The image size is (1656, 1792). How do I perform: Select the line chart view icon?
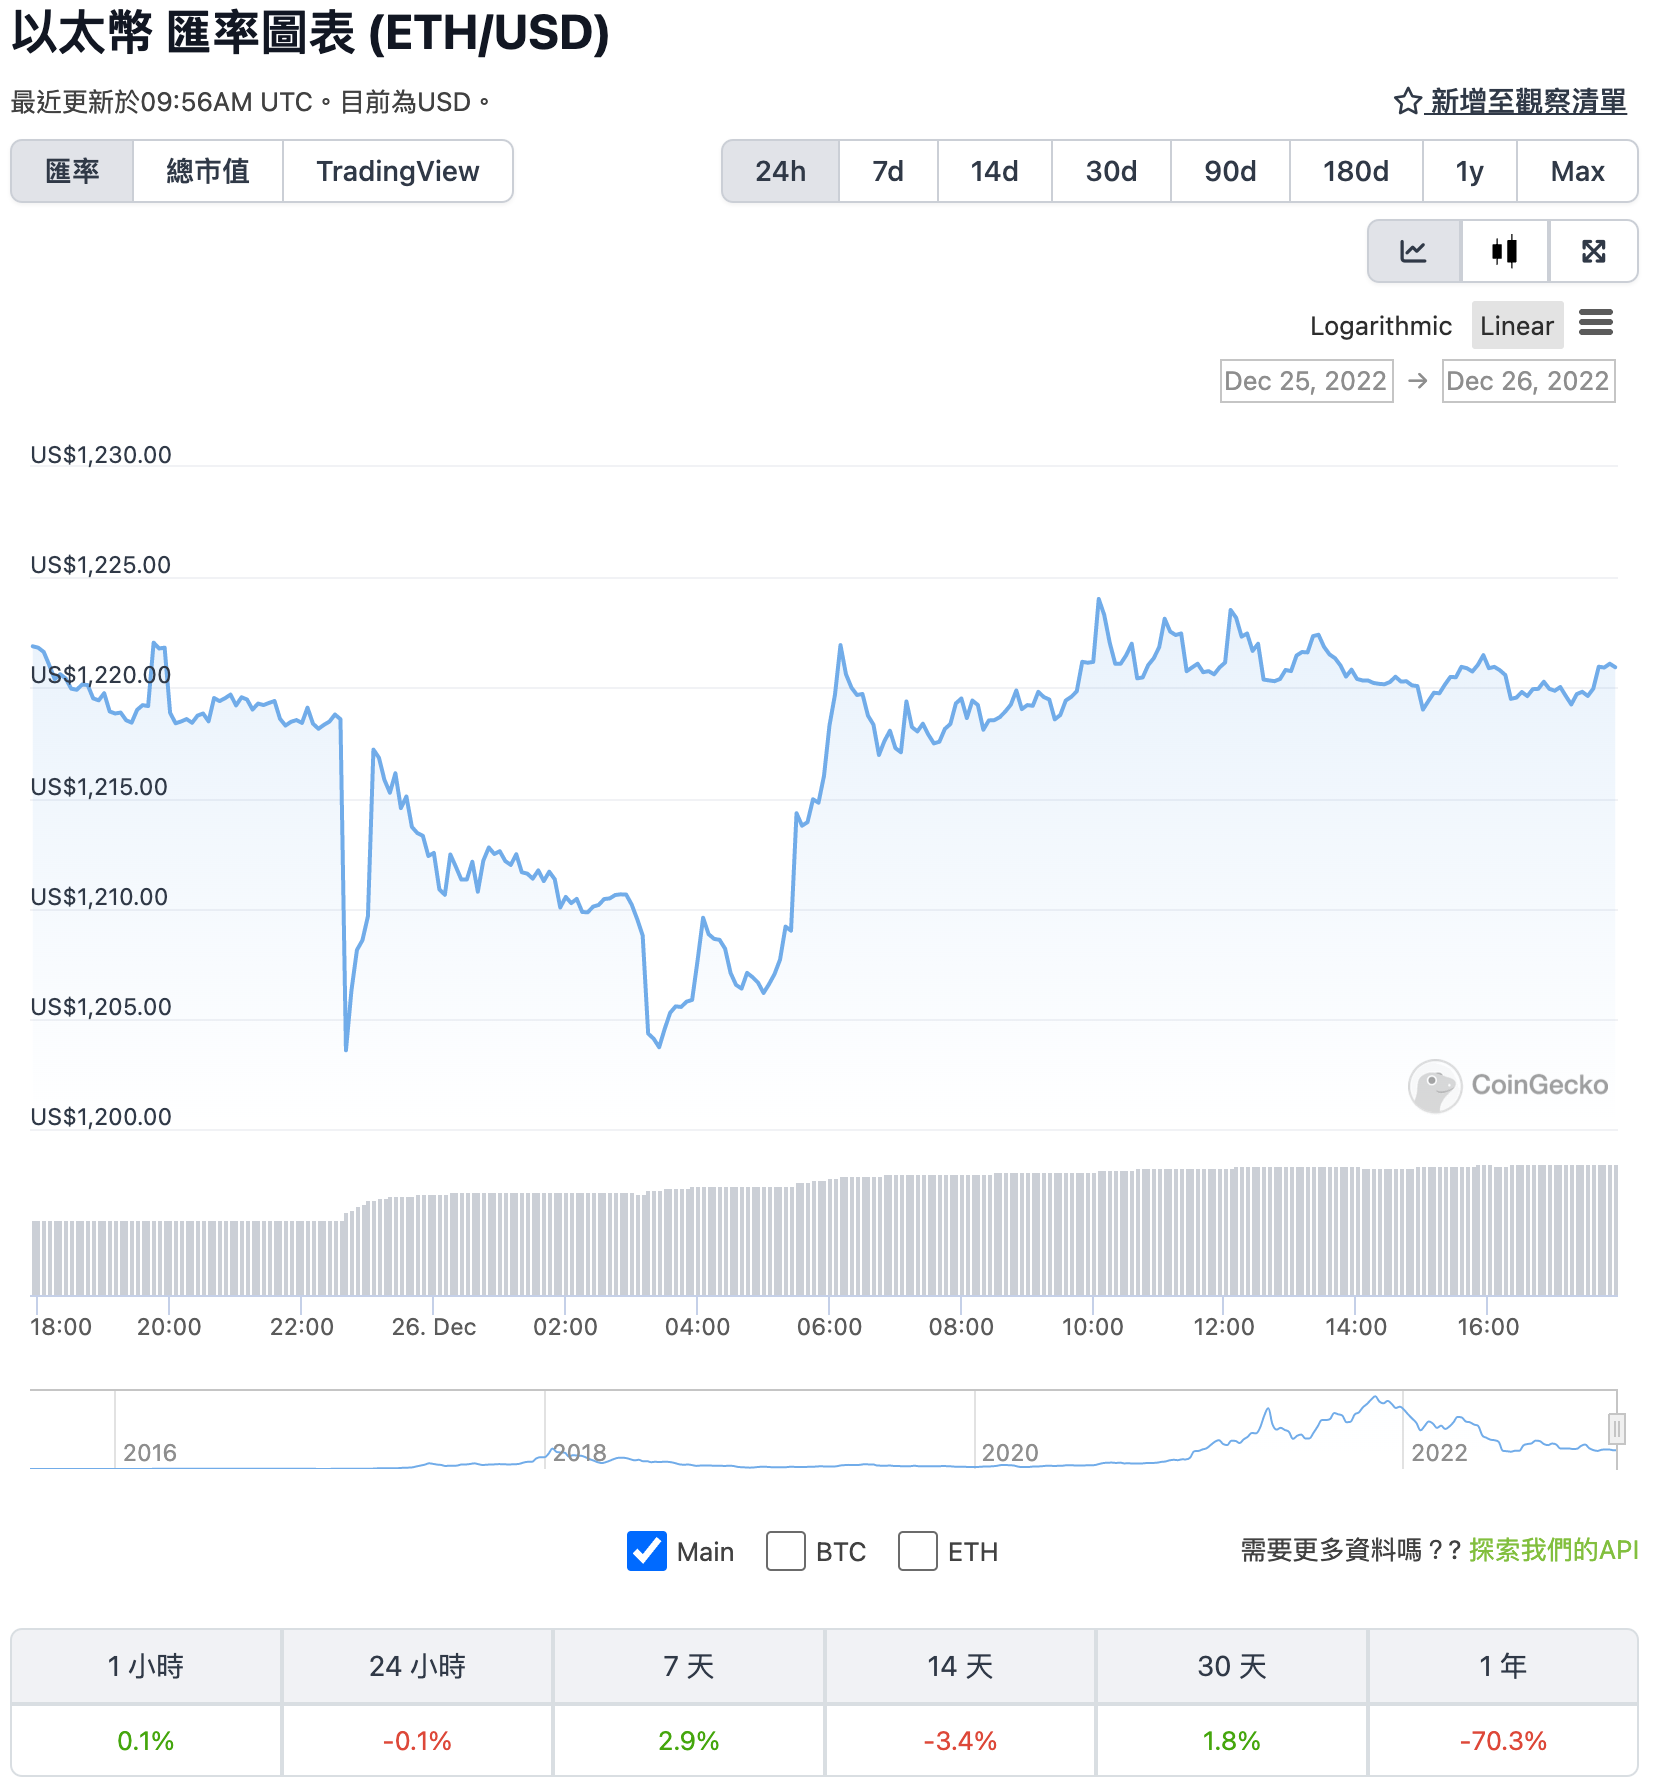1413,251
